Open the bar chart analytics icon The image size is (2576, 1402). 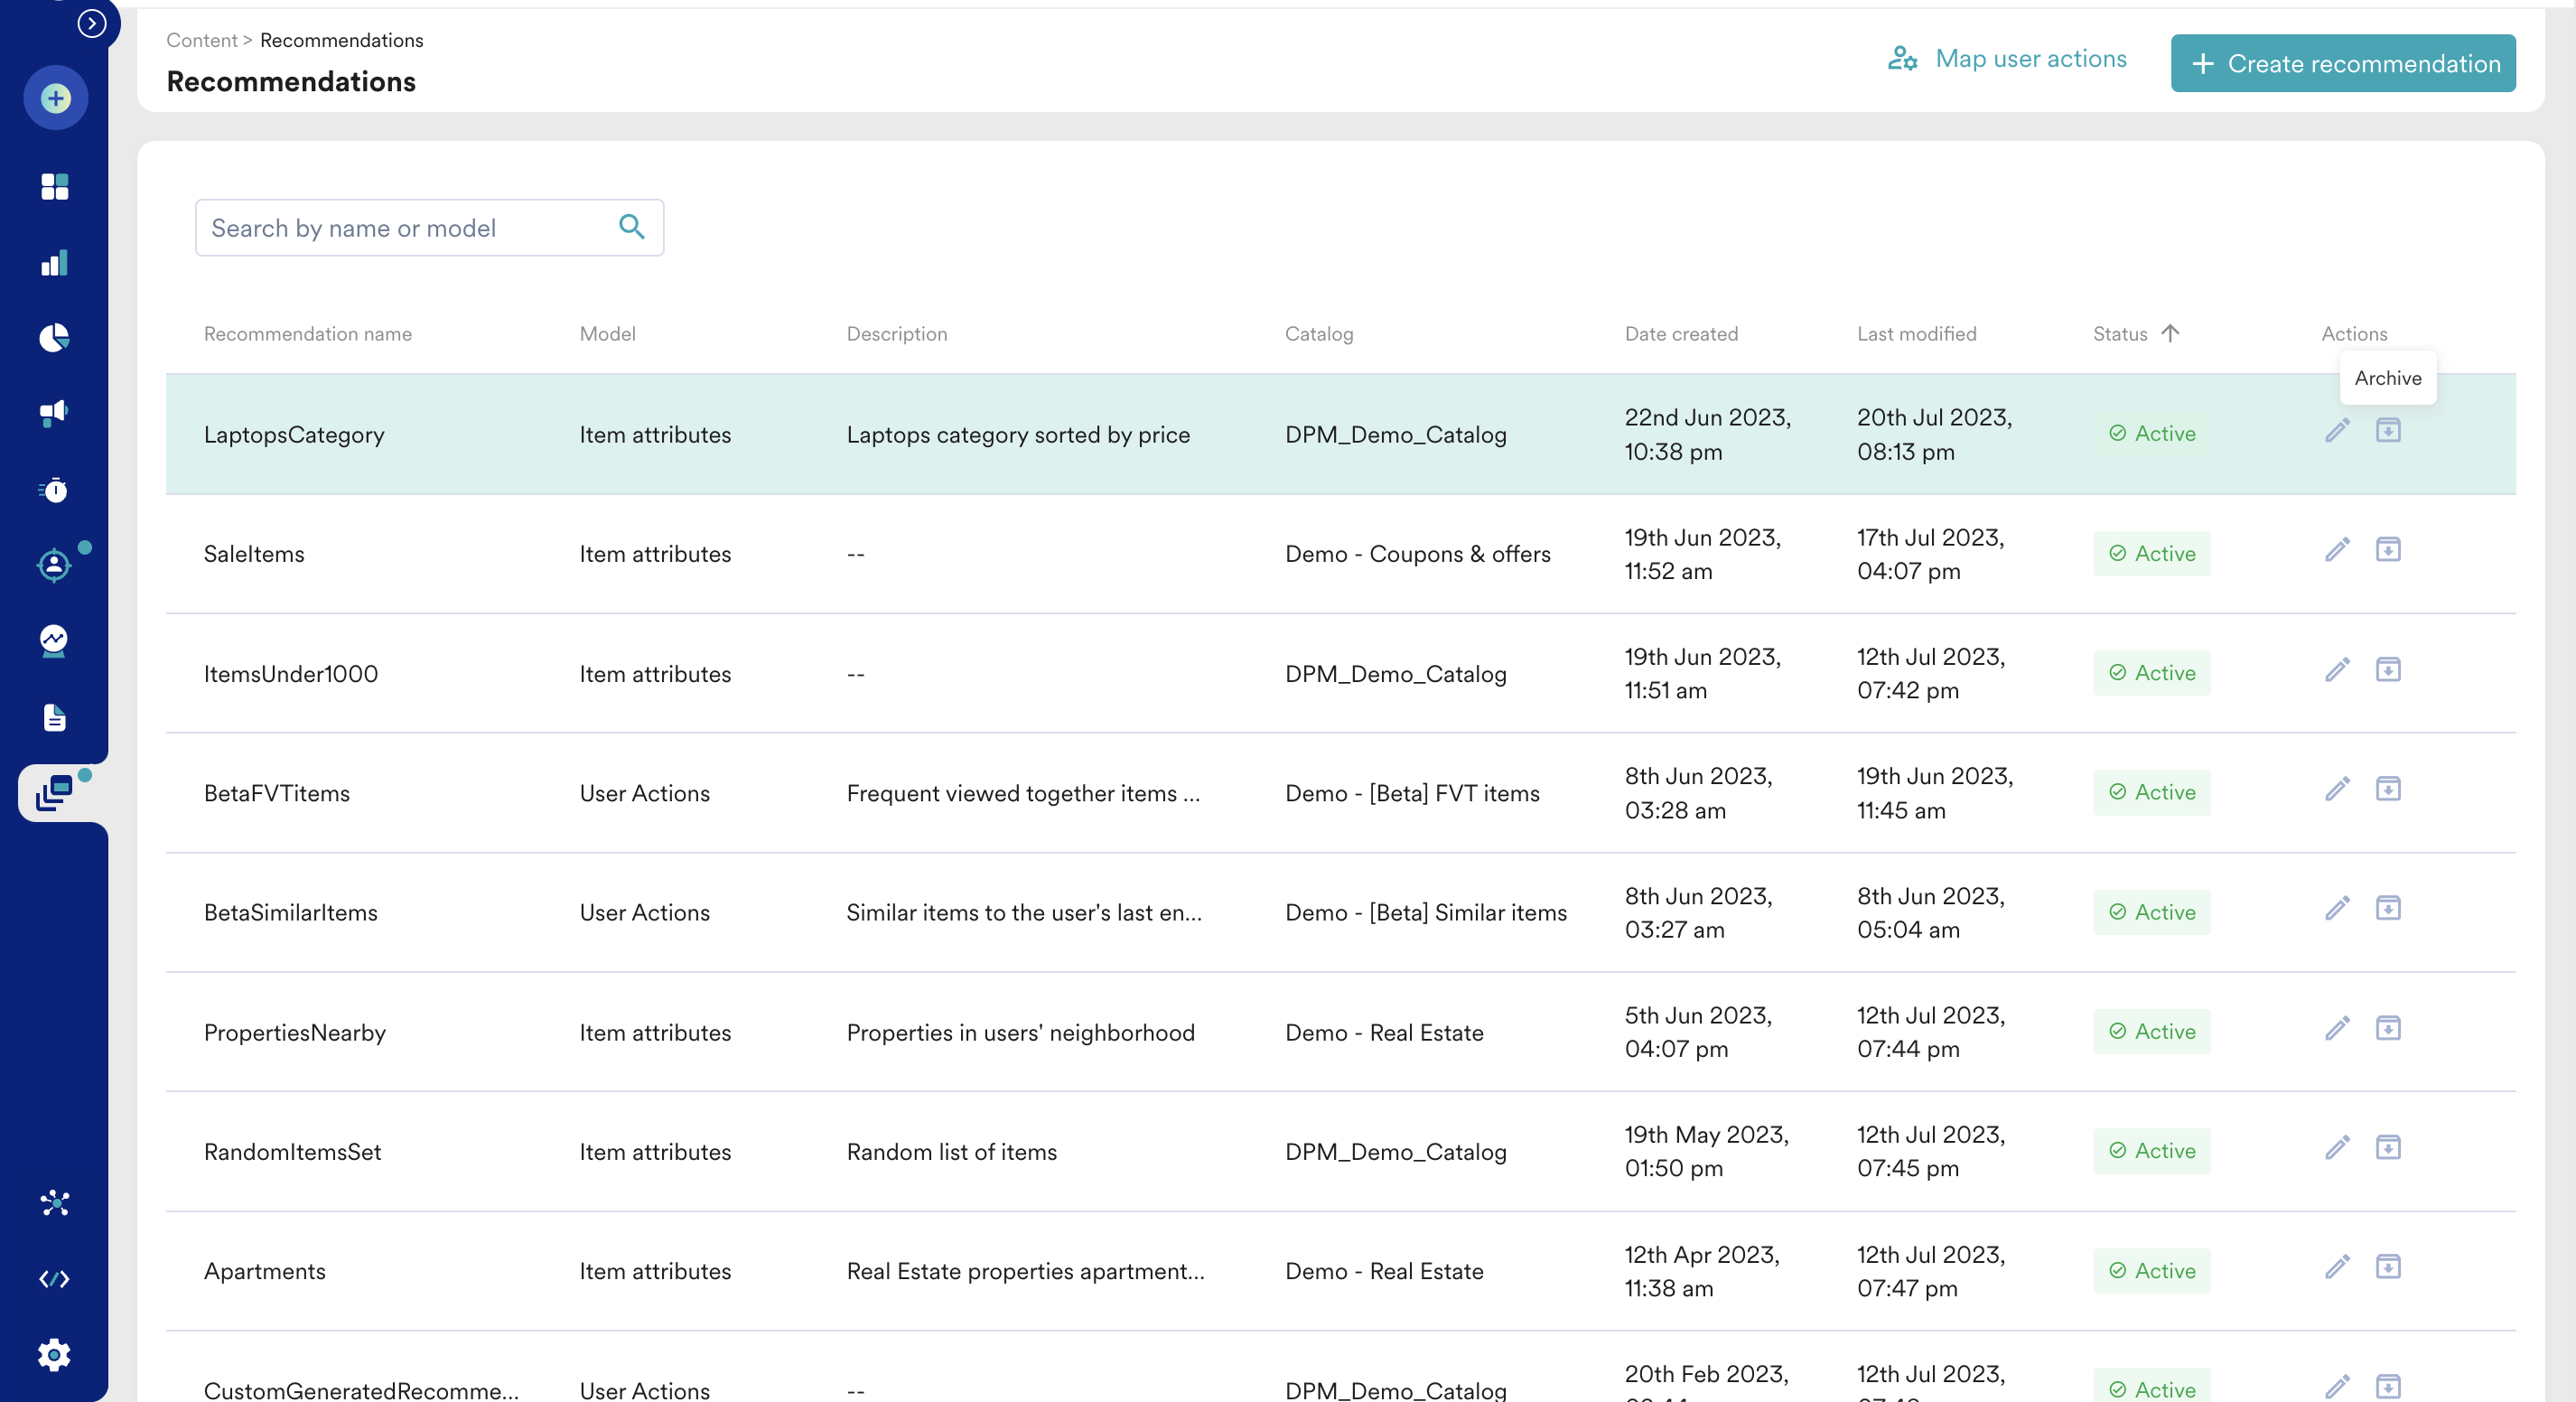[55, 263]
